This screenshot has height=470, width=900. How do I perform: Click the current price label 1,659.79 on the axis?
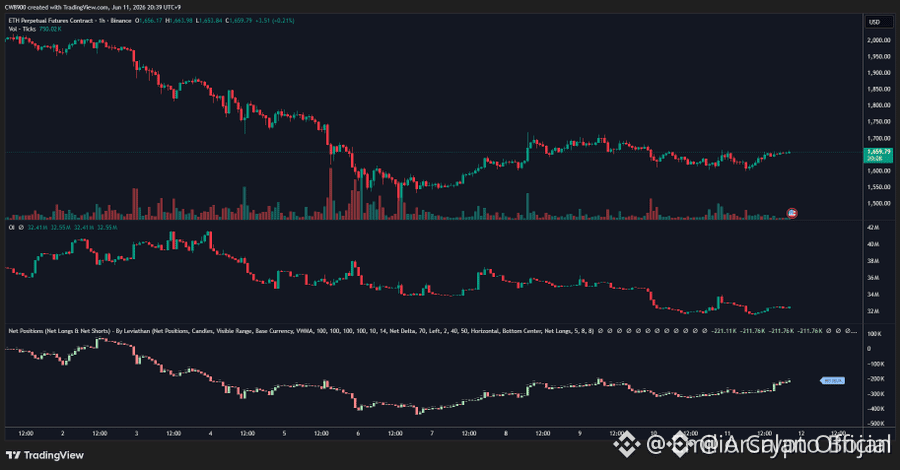878,152
